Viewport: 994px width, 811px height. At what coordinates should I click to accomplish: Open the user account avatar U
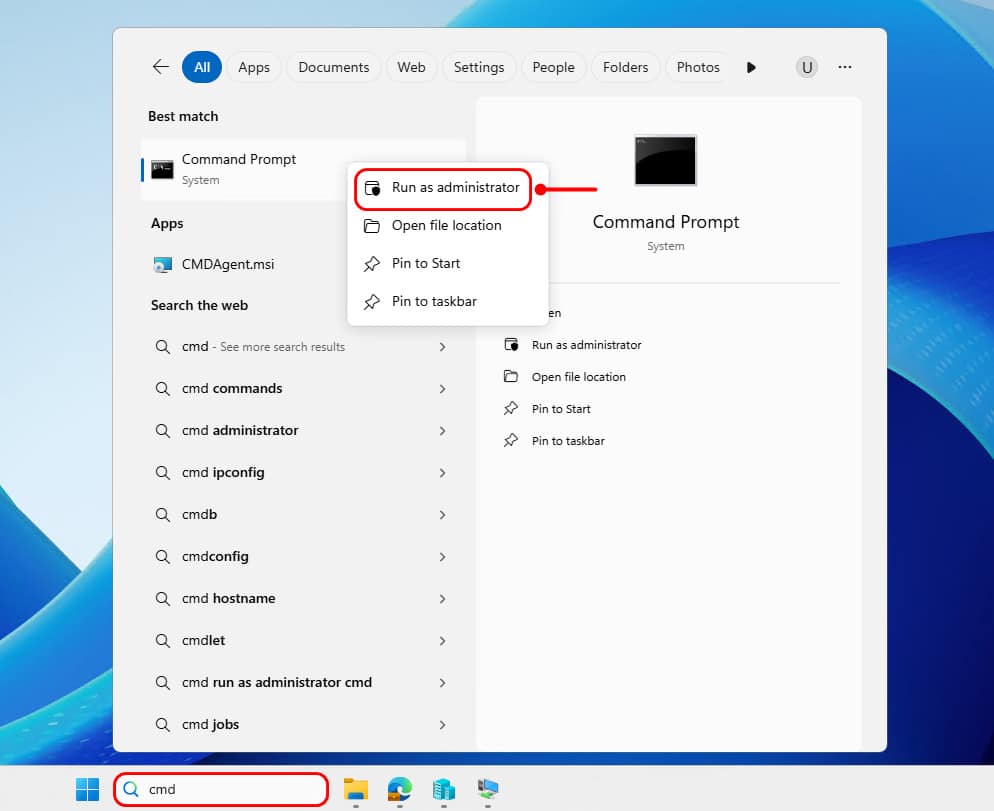click(x=806, y=67)
